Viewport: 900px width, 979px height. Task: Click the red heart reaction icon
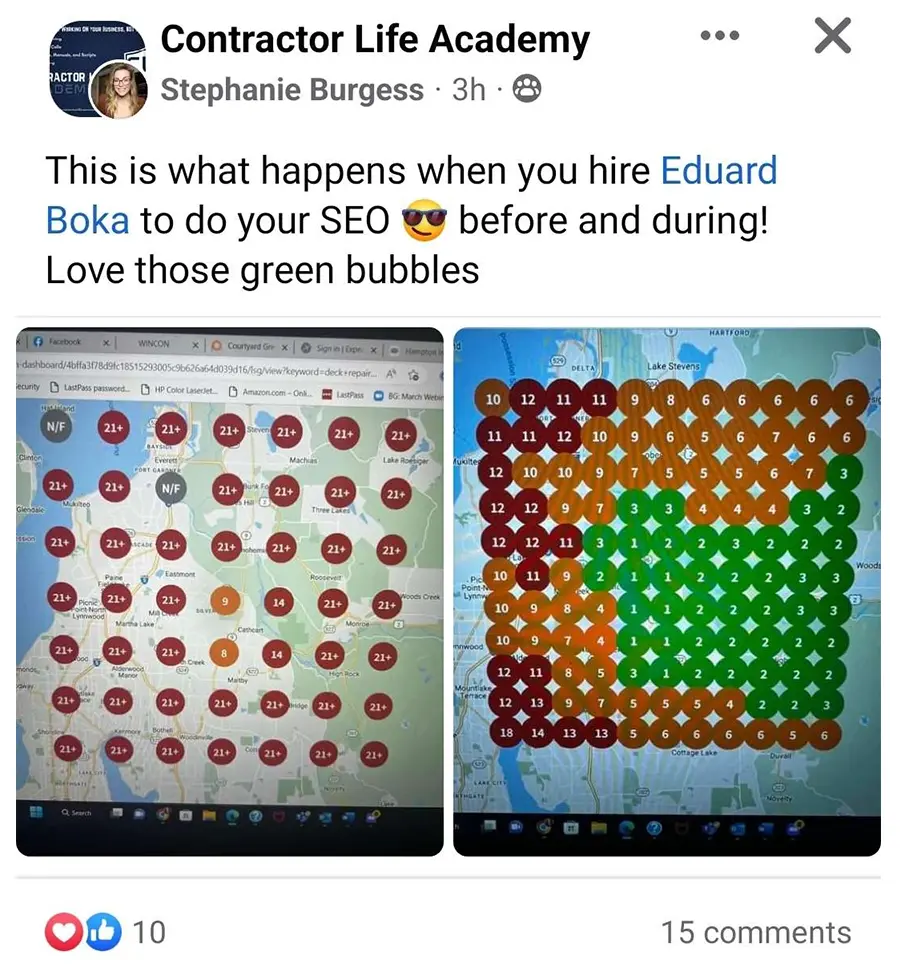[x=62, y=932]
